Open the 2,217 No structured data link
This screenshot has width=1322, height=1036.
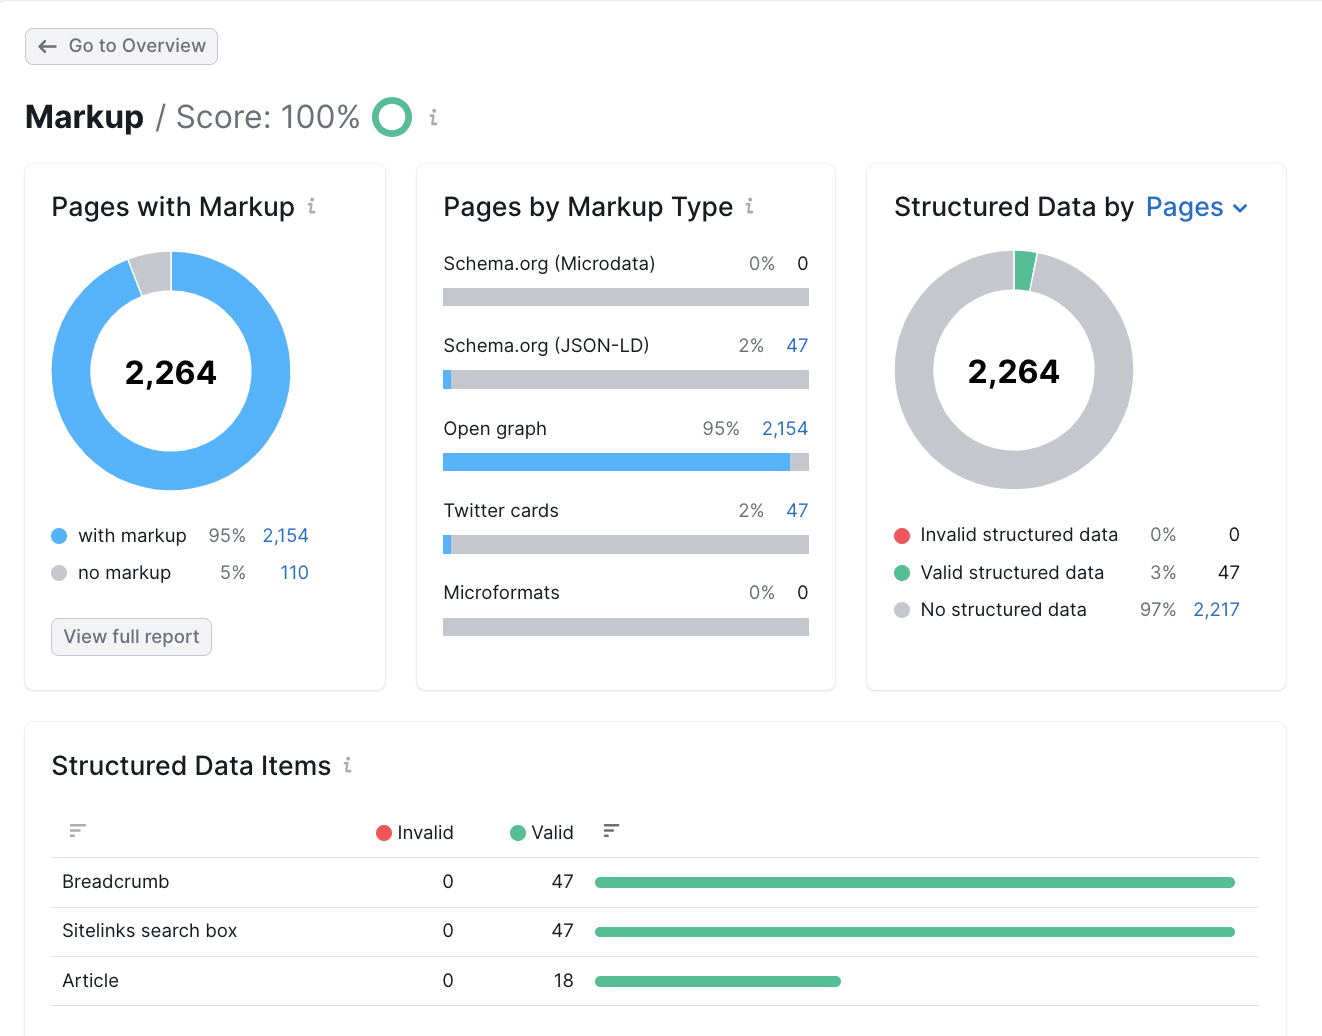click(x=1216, y=609)
